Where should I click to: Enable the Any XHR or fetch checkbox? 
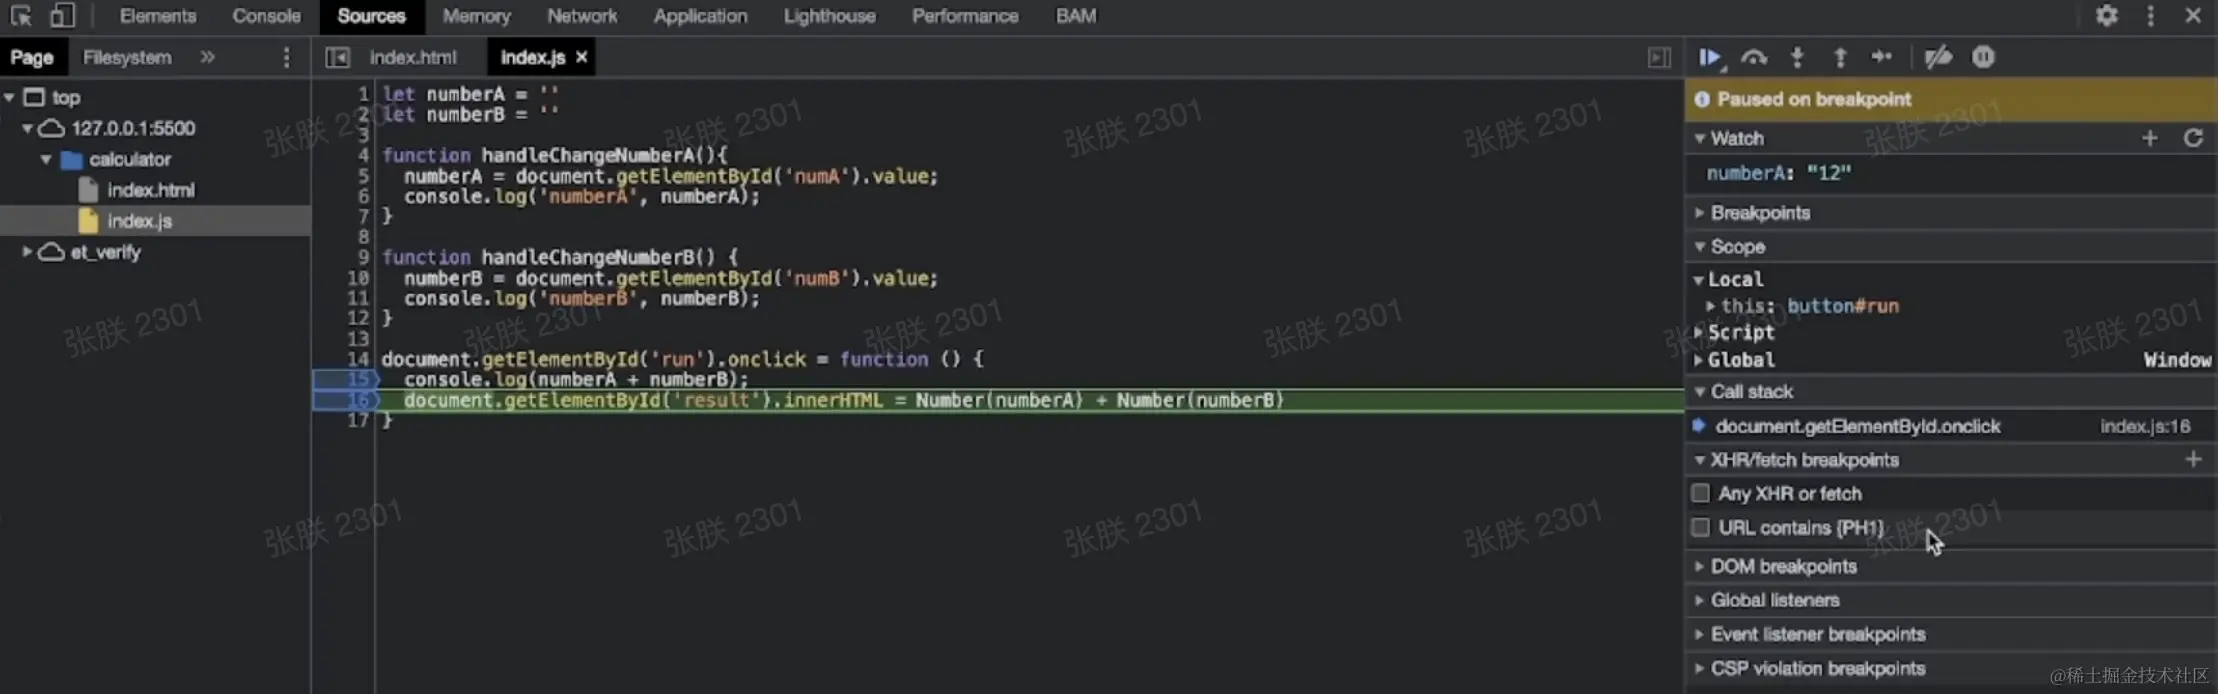point(1700,493)
